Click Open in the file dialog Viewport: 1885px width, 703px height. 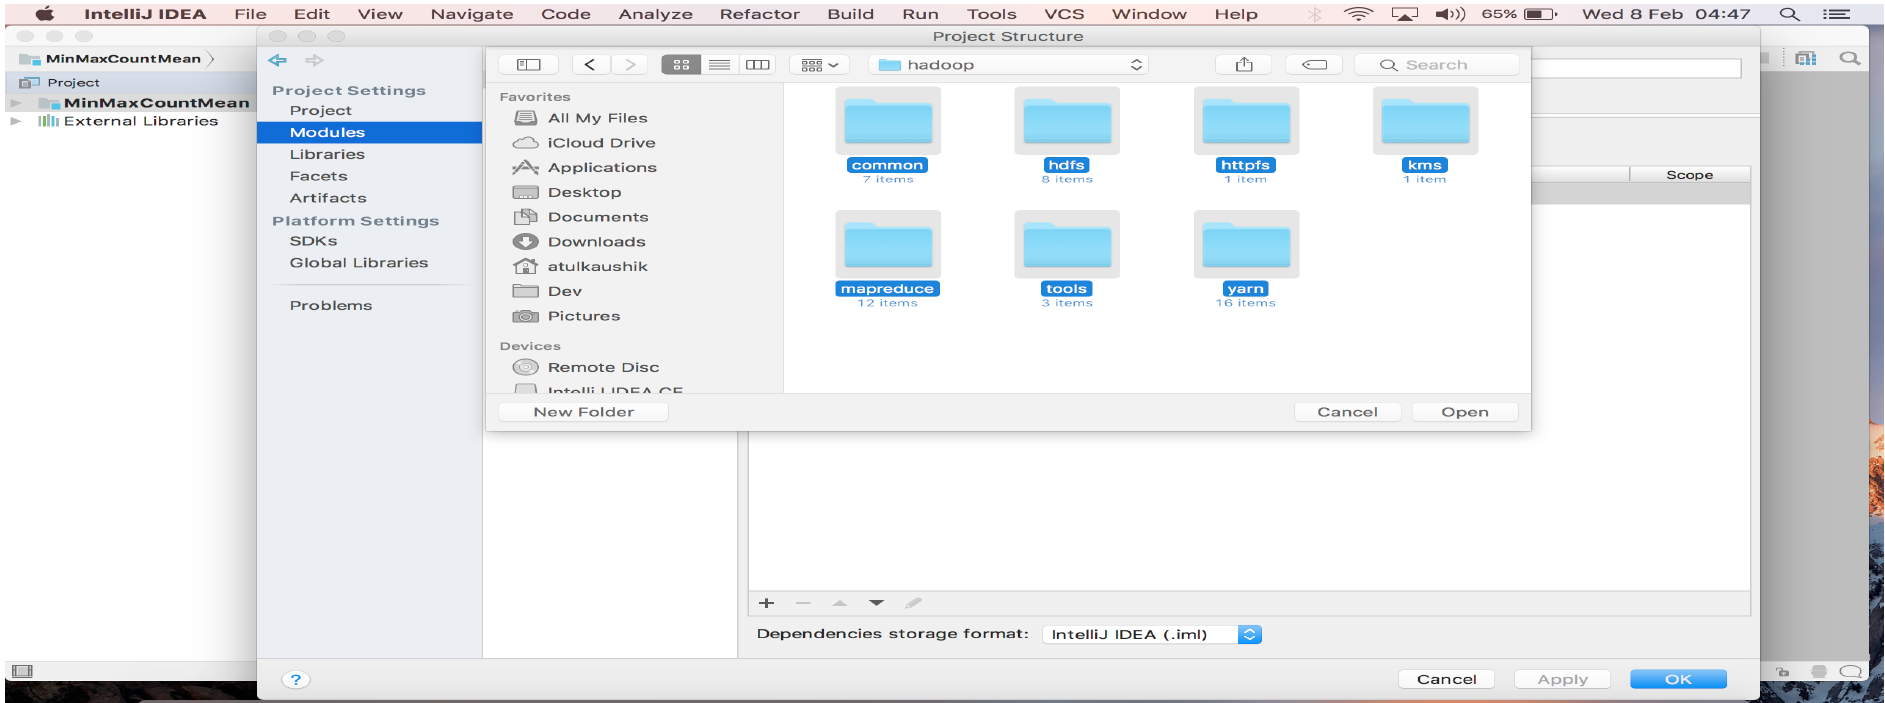coord(1465,412)
